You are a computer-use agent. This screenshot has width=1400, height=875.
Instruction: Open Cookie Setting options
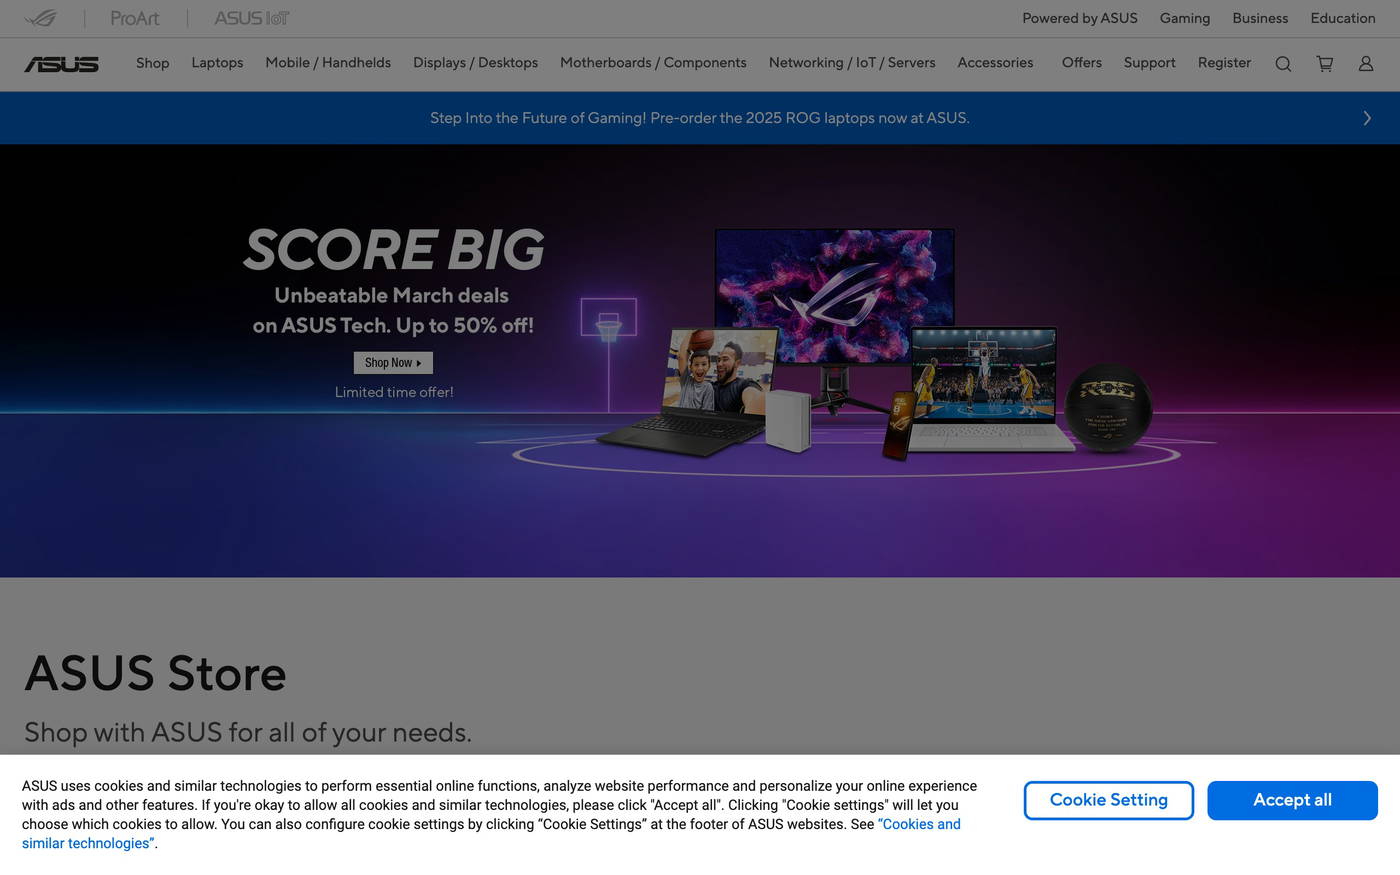pyautogui.click(x=1108, y=800)
